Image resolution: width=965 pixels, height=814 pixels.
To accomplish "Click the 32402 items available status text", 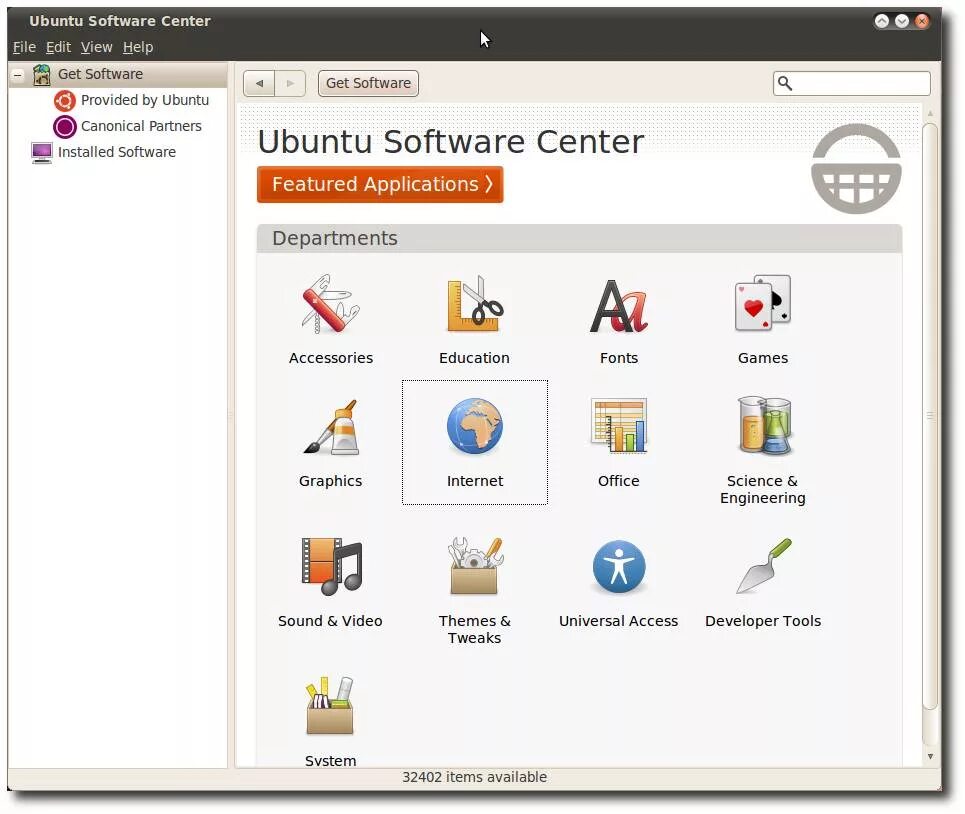I will [x=474, y=777].
